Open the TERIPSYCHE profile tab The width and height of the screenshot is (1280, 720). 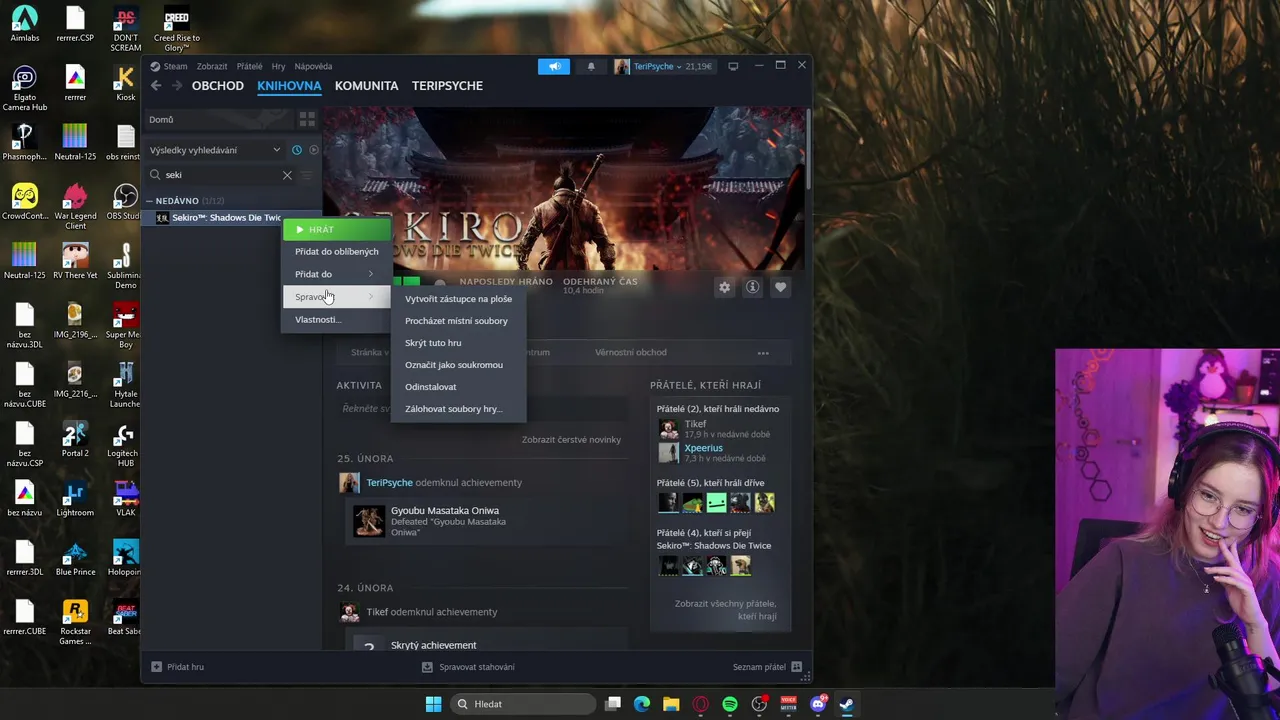[447, 86]
